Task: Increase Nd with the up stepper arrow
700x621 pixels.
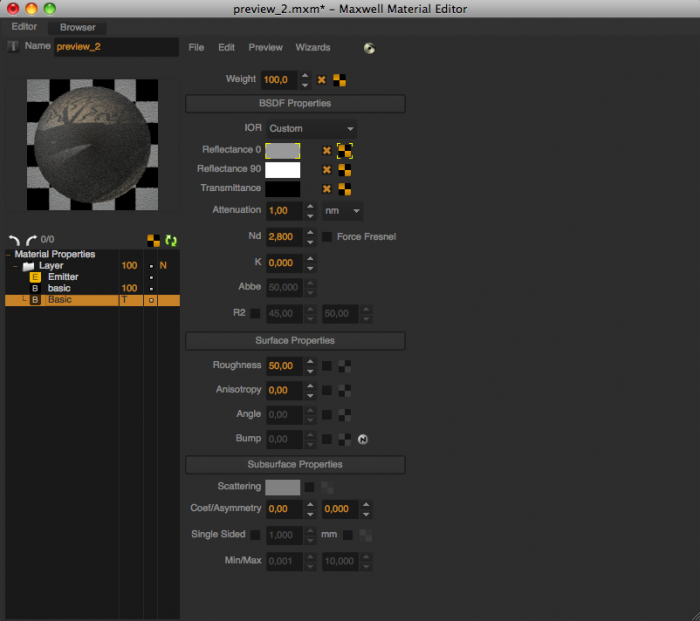Action: click(310, 232)
